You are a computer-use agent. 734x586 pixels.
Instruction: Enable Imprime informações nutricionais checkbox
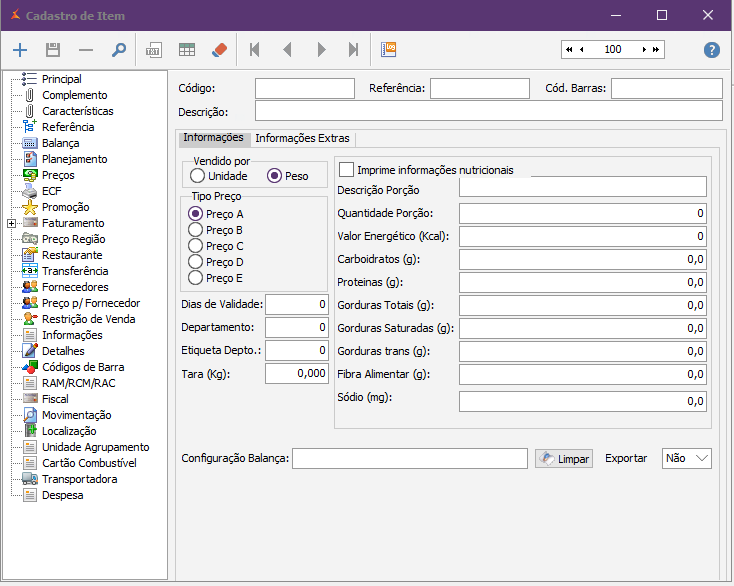(x=347, y=170)
